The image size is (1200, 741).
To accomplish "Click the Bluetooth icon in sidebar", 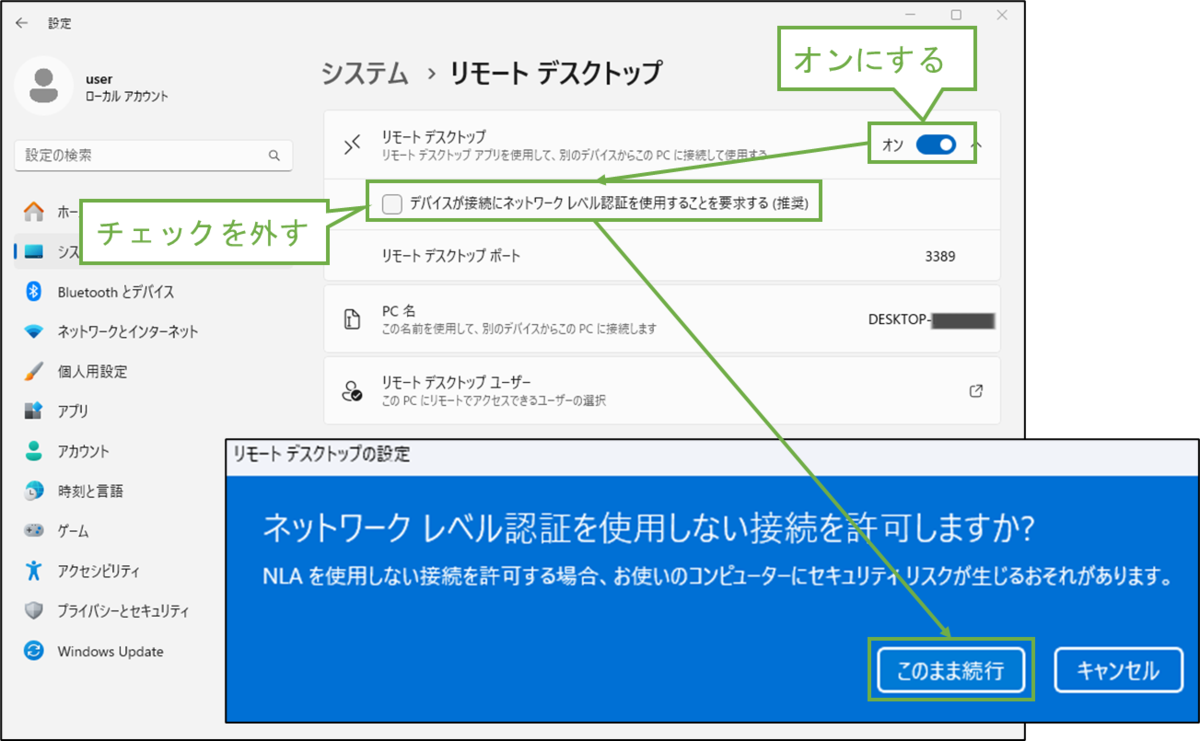I will 34,292.
